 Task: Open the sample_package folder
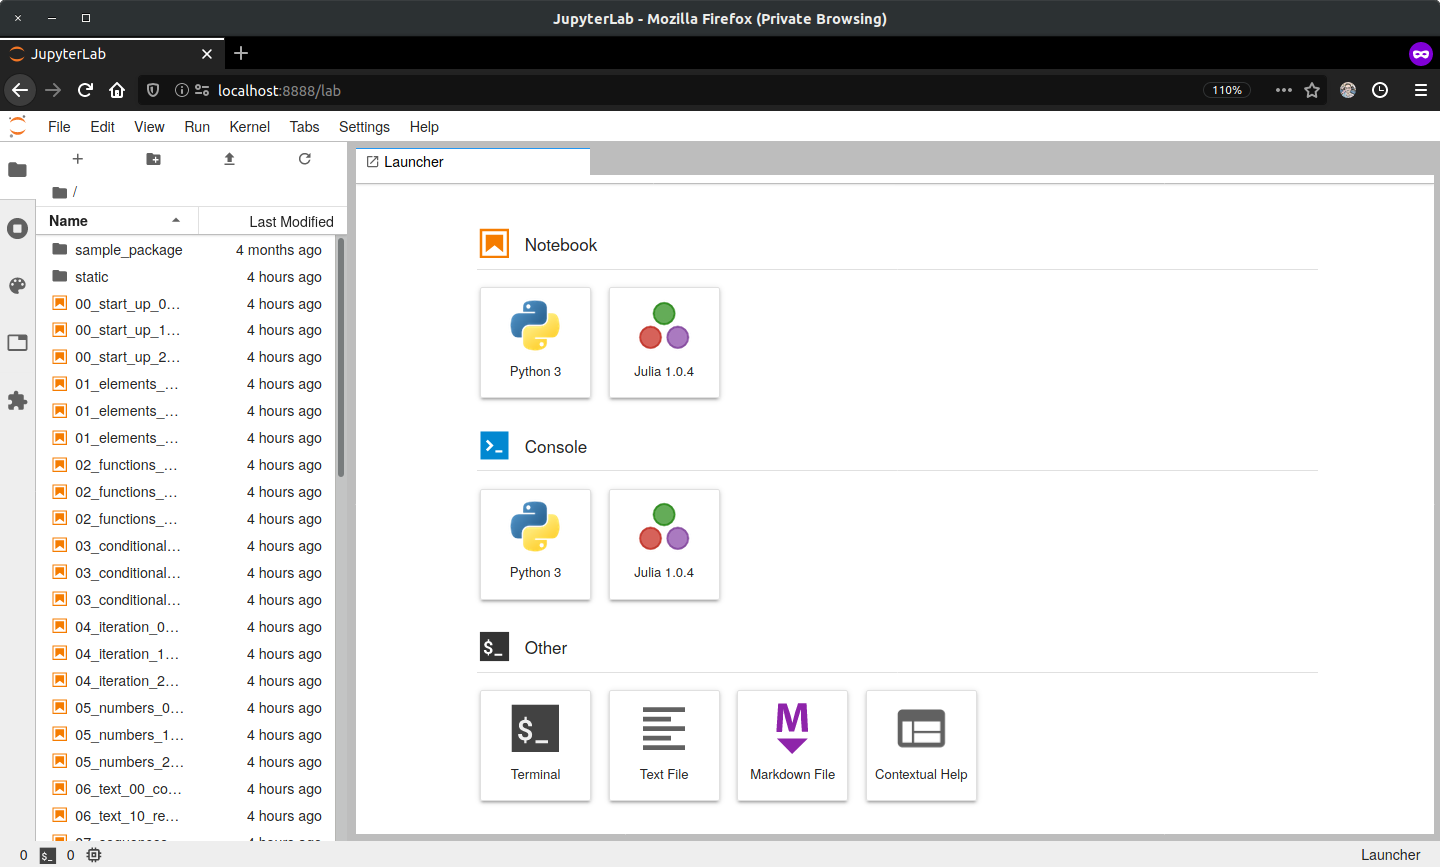click(x=128, y=250)
